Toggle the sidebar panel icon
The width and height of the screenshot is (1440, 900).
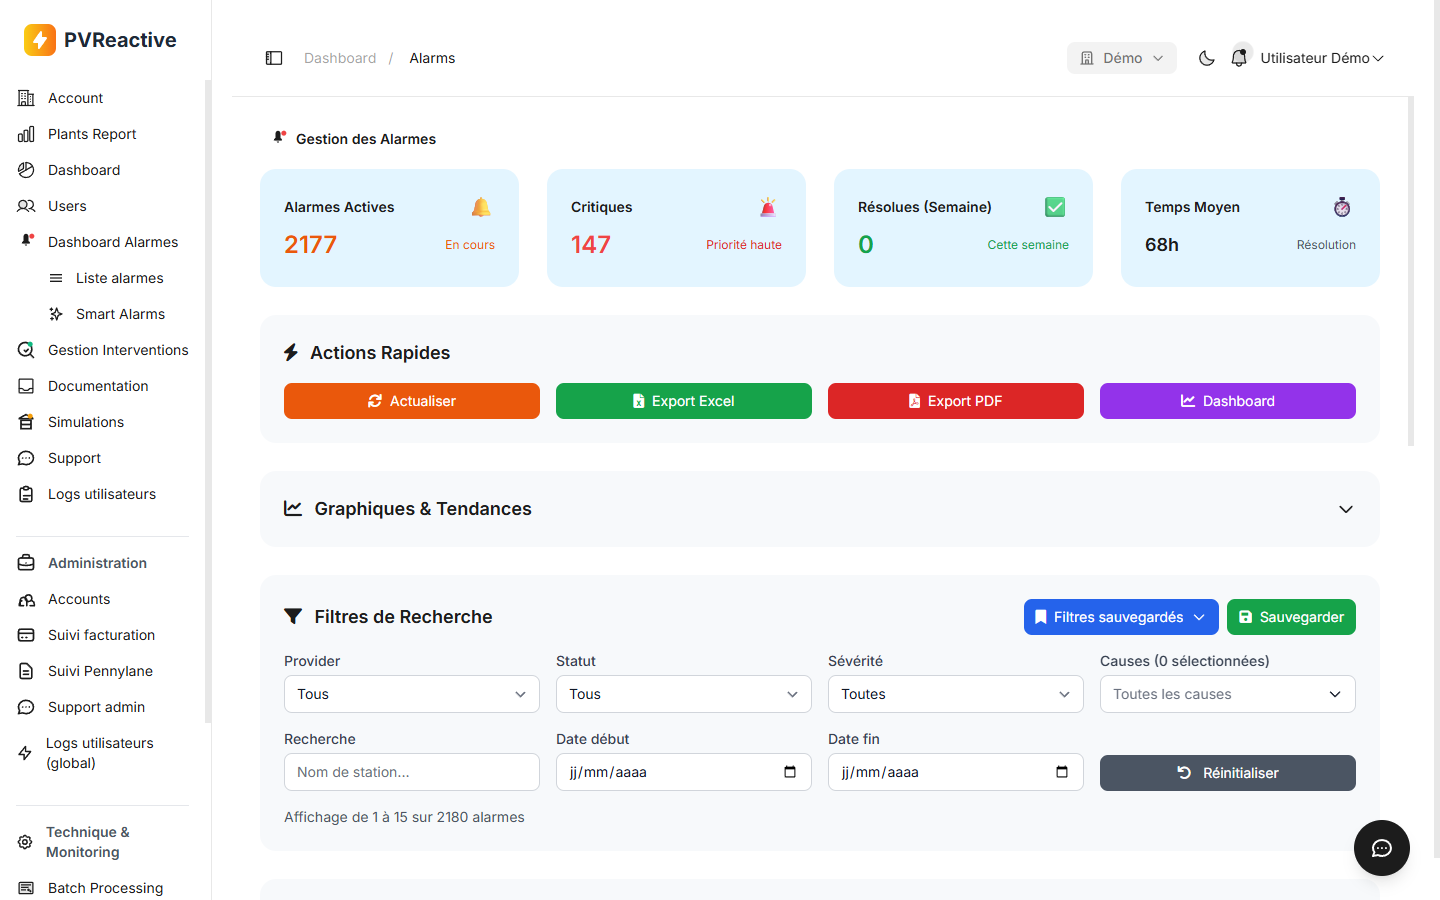tap(274, 58)
